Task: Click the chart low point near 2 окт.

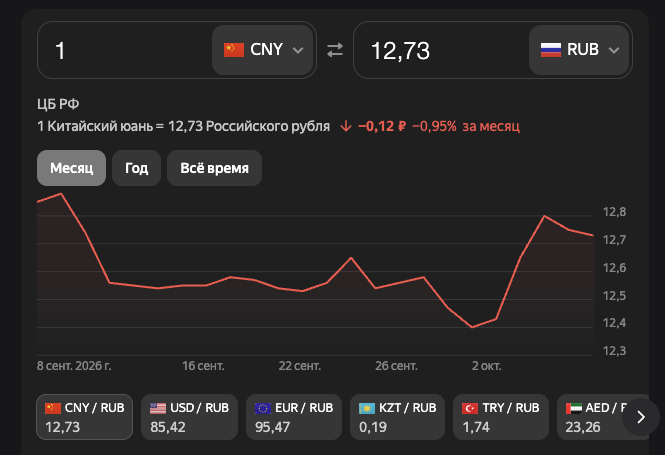Action: 472,327
